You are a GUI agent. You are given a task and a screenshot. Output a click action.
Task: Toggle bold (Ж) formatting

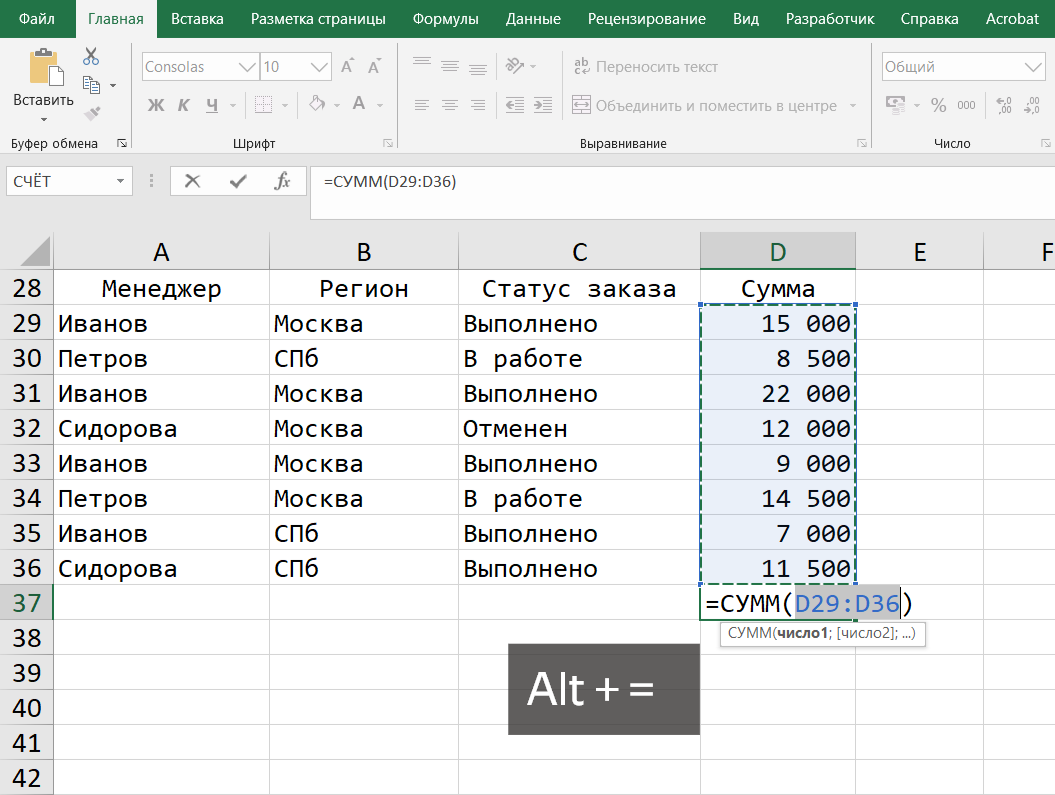point(155,105)
